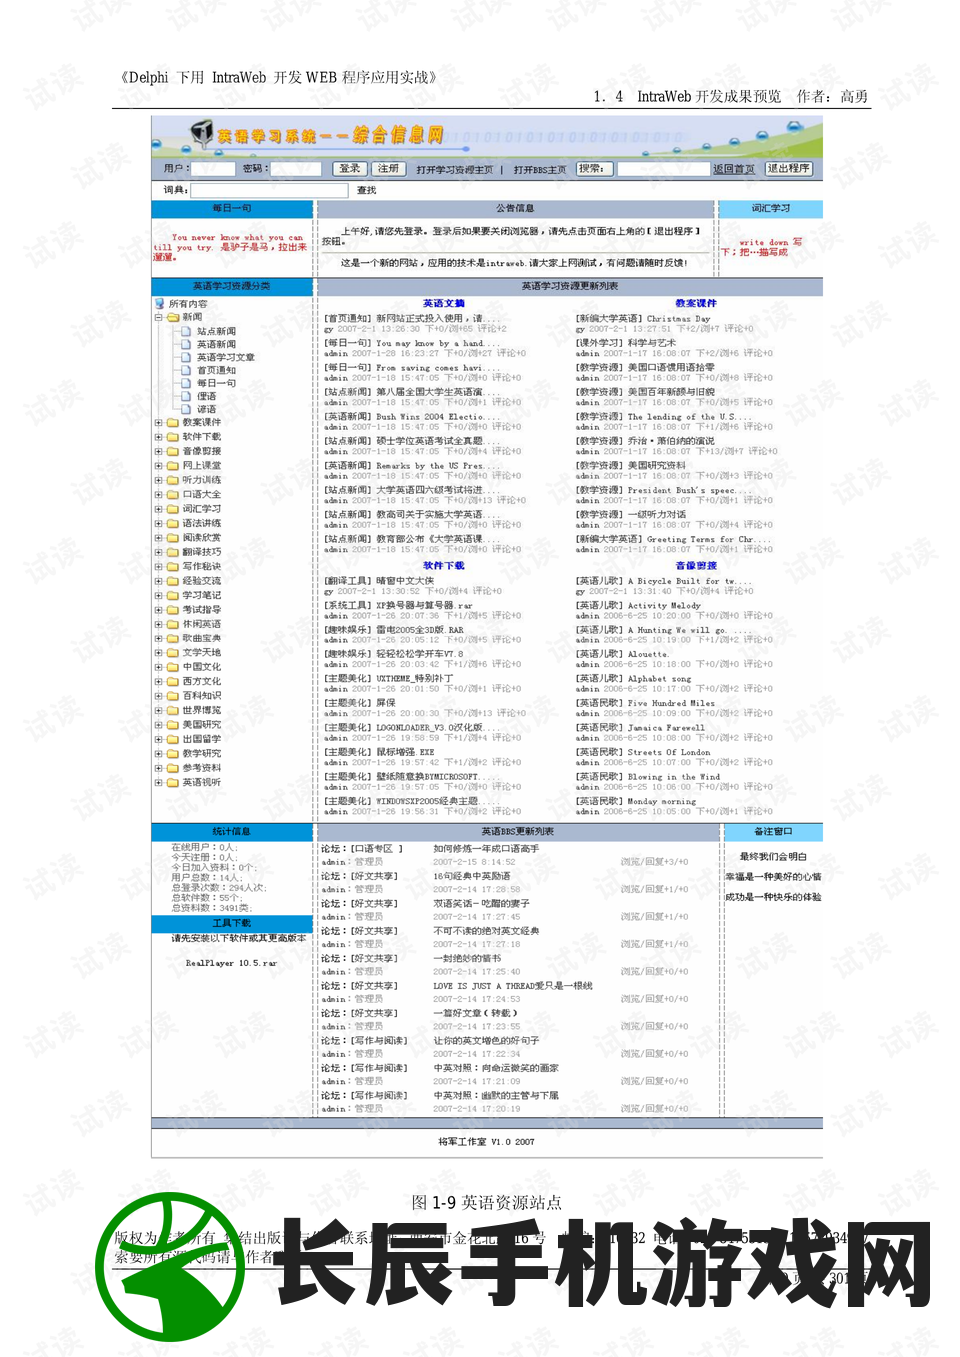
Task: Click the 教案课件 folder icon
Action: tap(173, 422)
